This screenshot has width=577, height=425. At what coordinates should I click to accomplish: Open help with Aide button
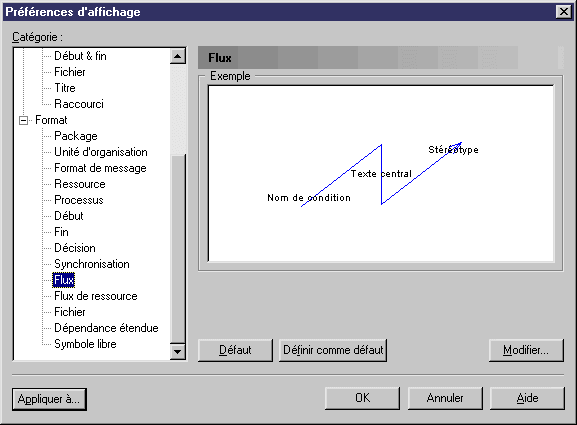[x=527, y=398]
